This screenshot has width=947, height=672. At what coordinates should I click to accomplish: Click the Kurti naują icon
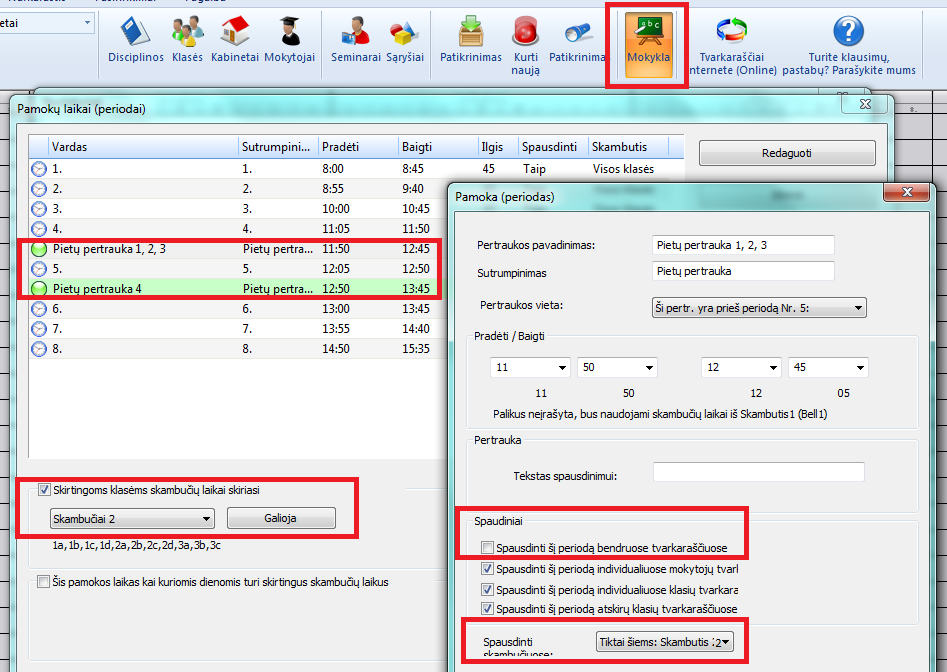(526, 45)
